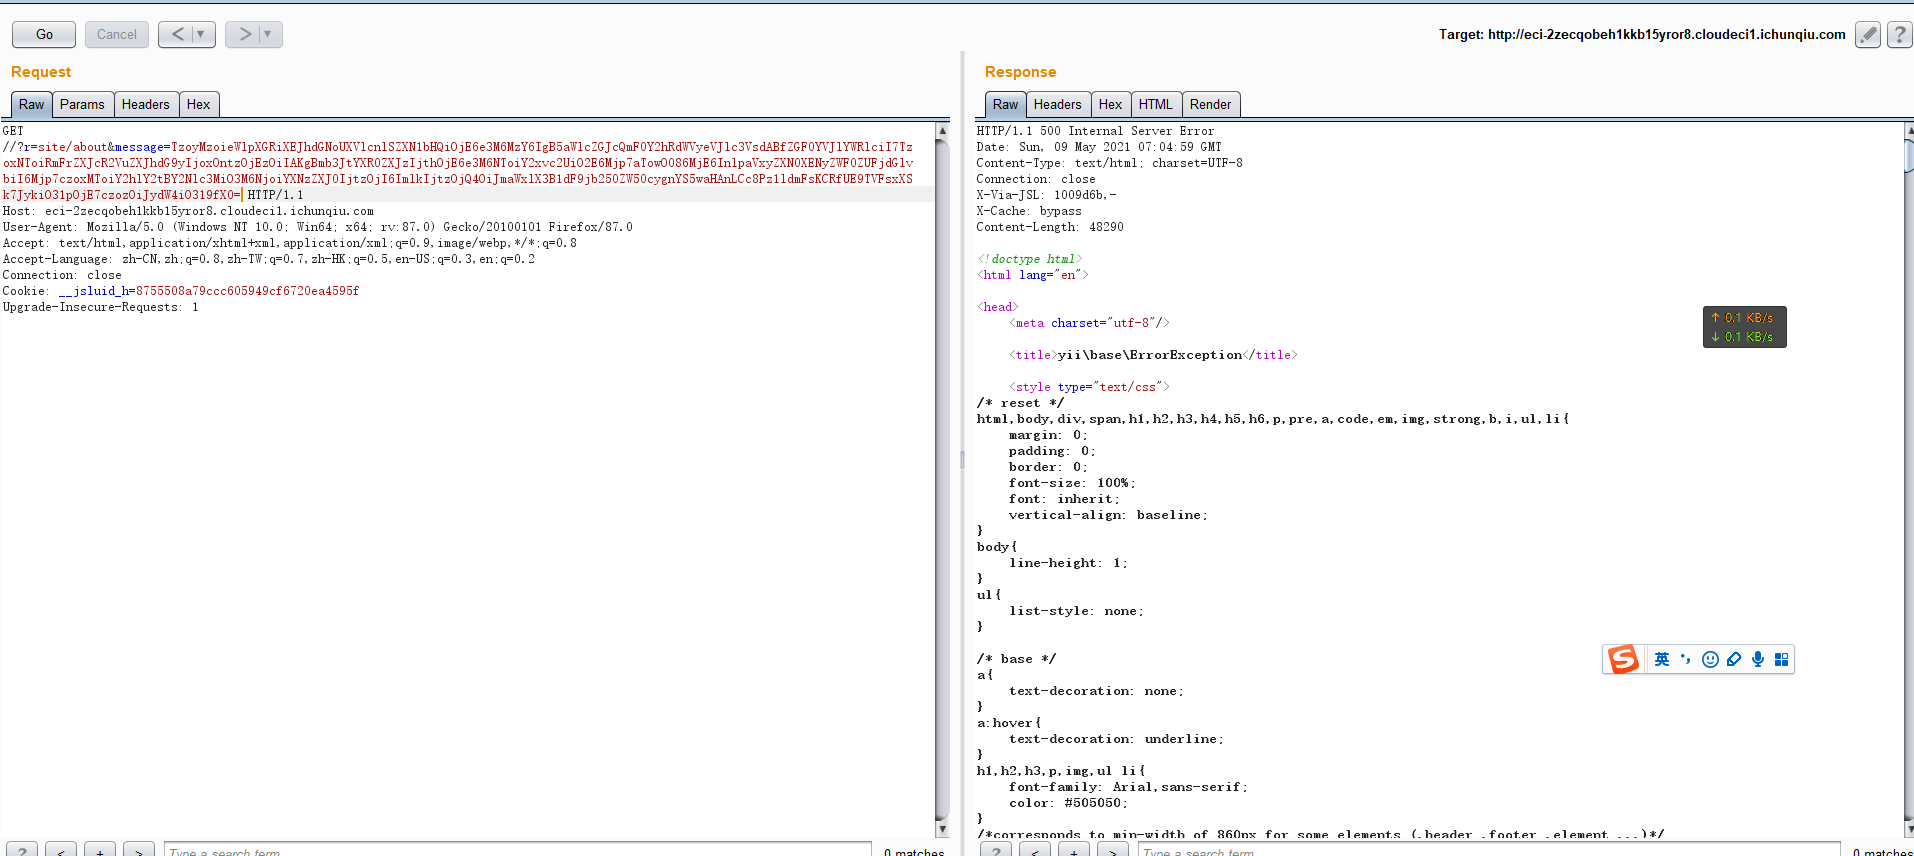Click the Cancel button
Image resolution: width=1914 pixels, height=856 pixels.
(x=117, y=34)
